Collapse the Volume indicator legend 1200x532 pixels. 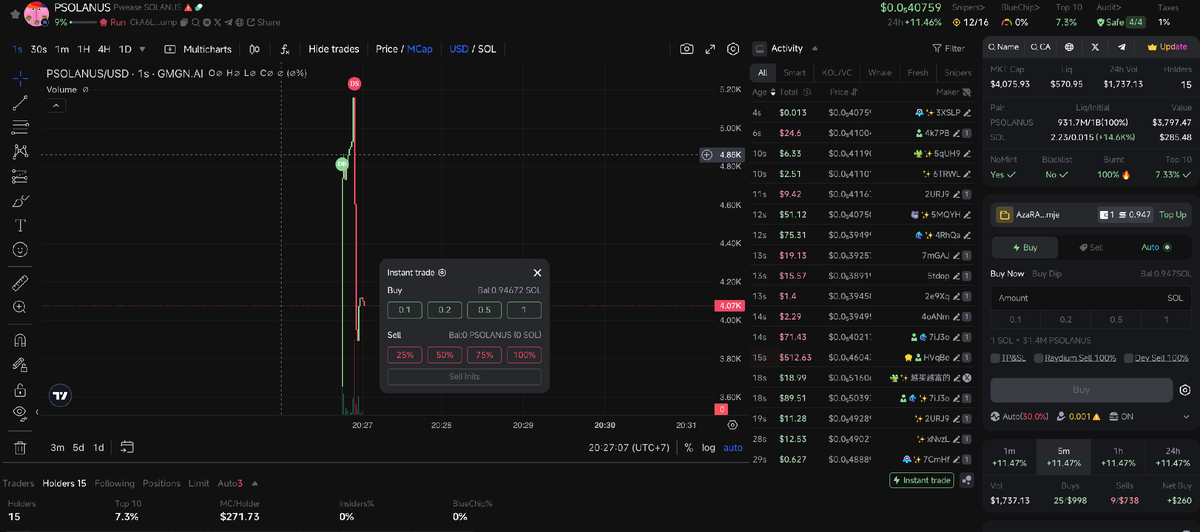point(58,105)
